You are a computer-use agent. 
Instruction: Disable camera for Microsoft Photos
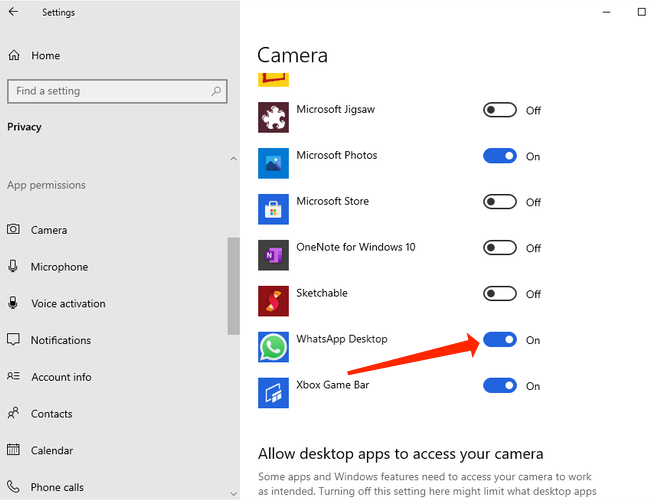click(x=500, y=156)
